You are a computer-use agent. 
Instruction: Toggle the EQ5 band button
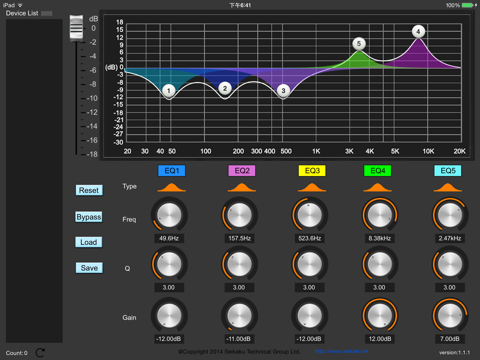coord(448,171)
